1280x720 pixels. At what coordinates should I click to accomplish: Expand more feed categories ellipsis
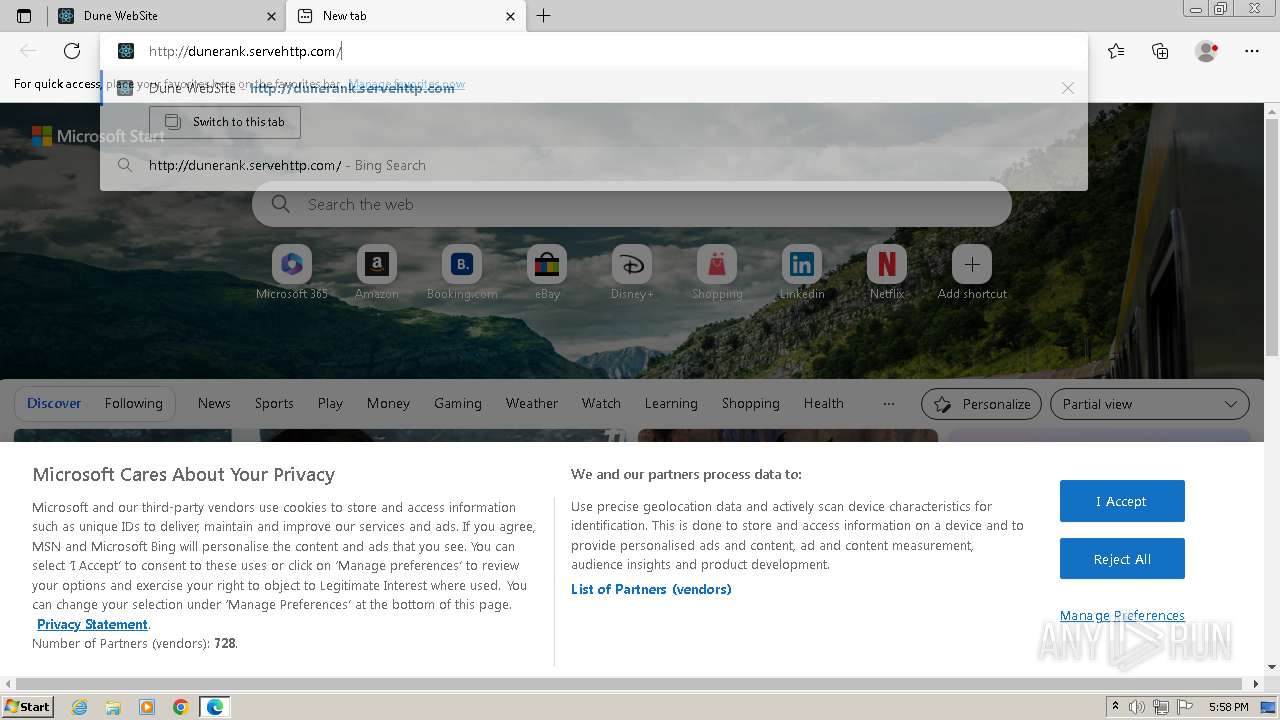pyautogui.click(x=889, y=404)
